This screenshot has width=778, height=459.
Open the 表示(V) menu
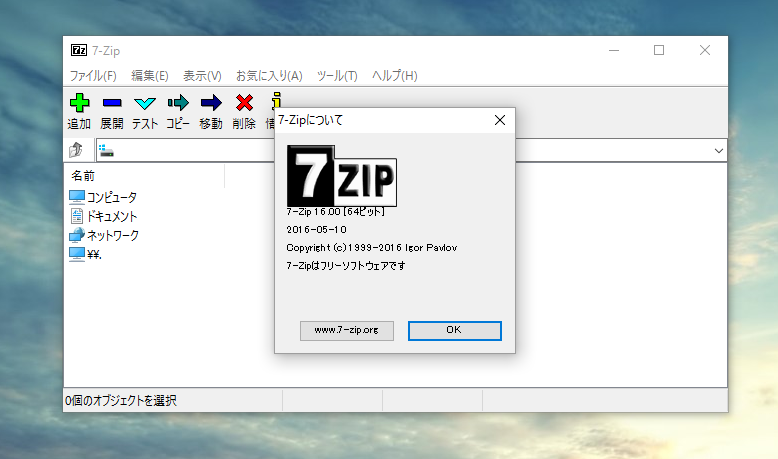(202, 76)
